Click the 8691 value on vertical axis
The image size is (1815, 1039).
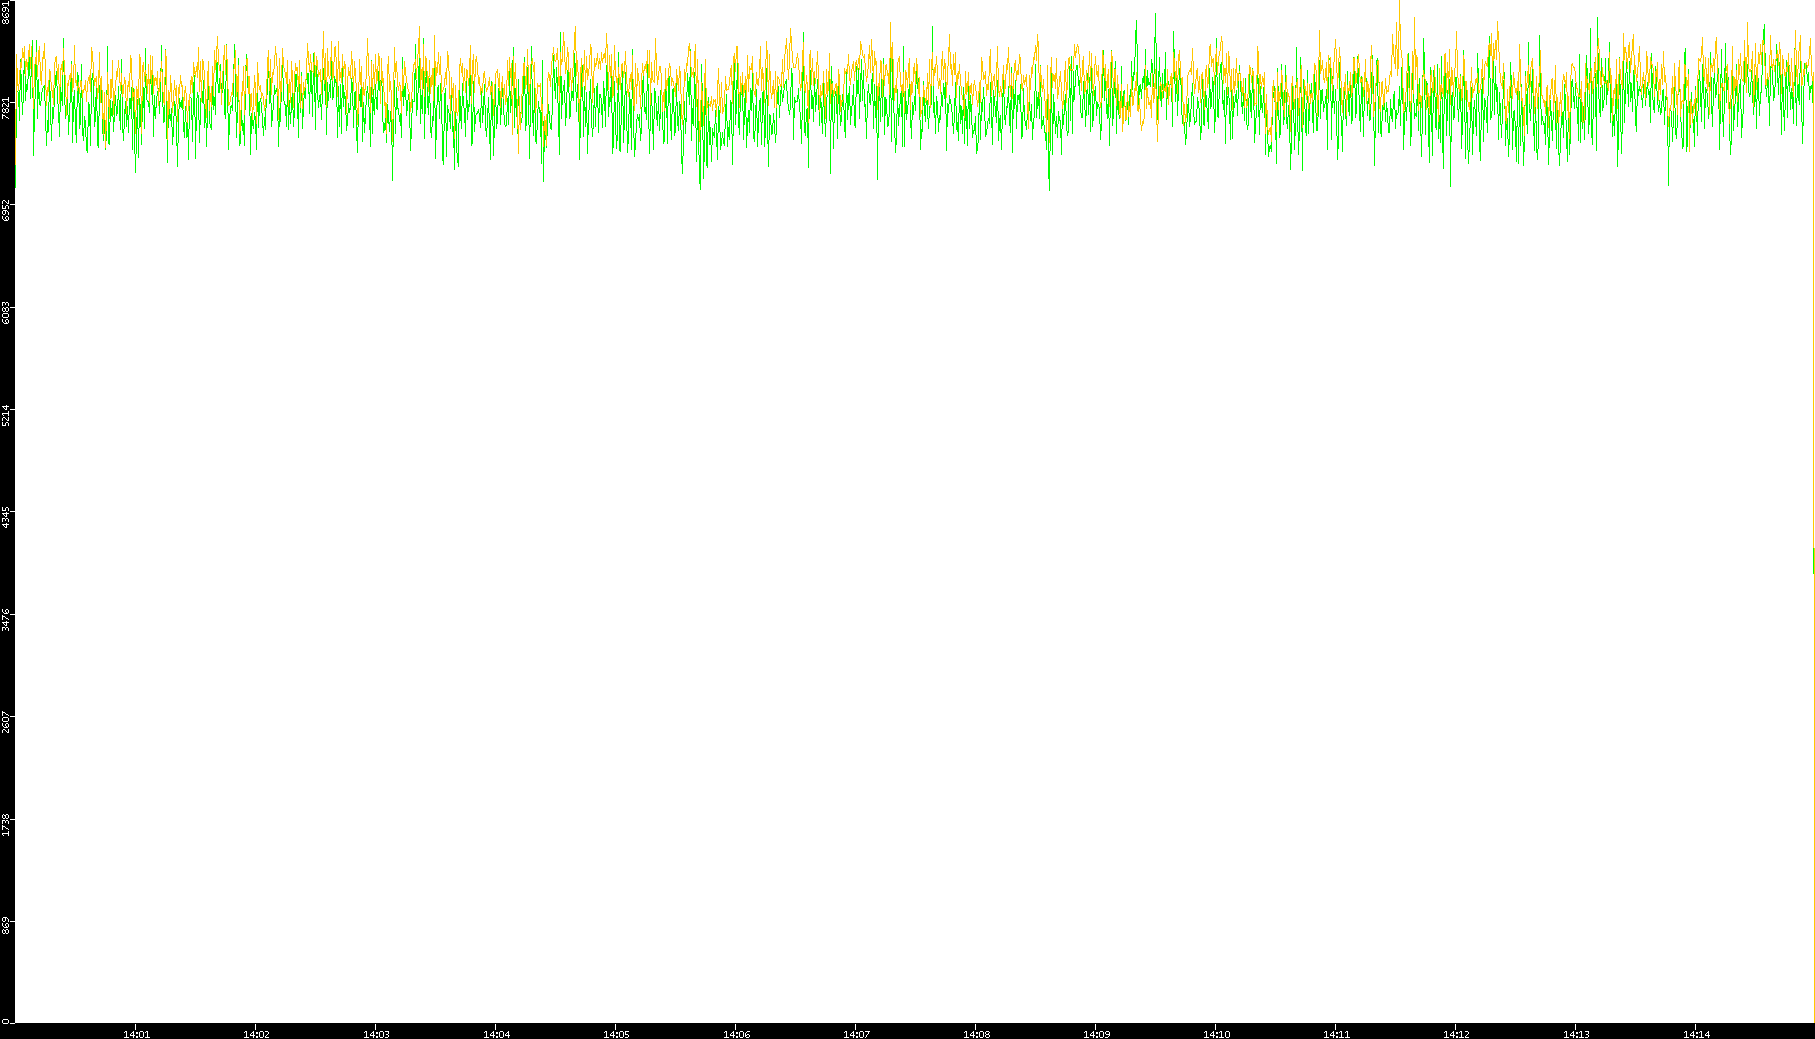(x=6, y=12)
